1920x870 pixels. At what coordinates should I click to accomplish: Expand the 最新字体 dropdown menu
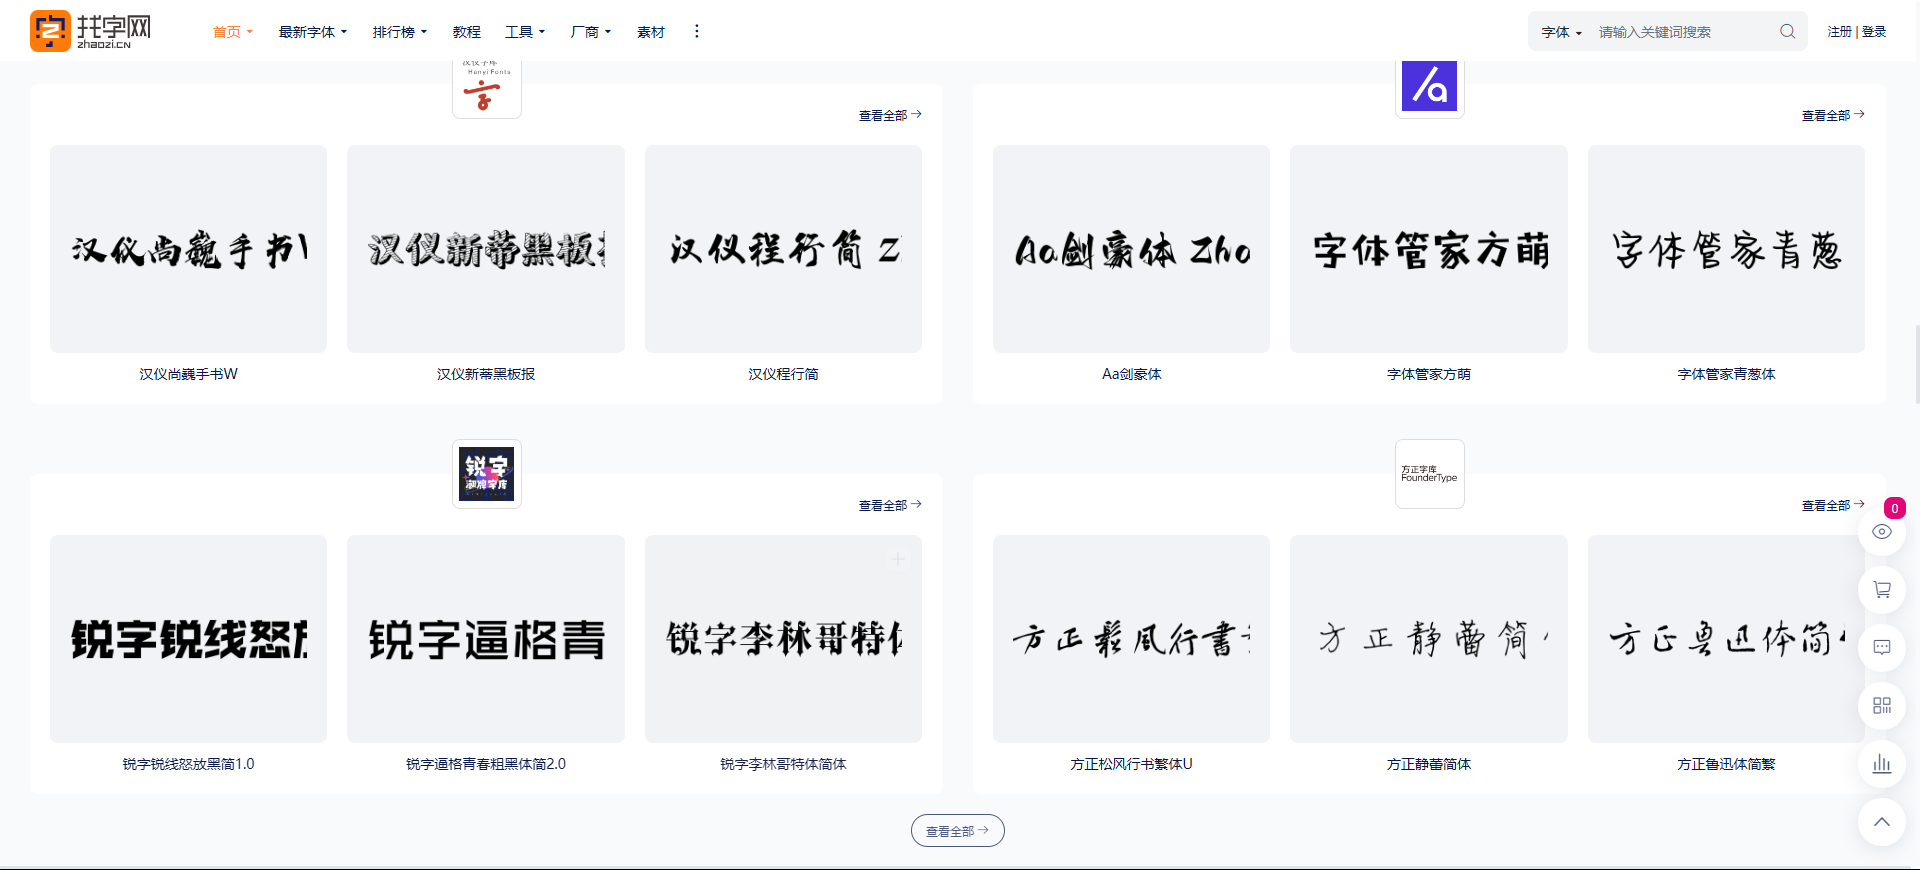[x=313, y=32]
